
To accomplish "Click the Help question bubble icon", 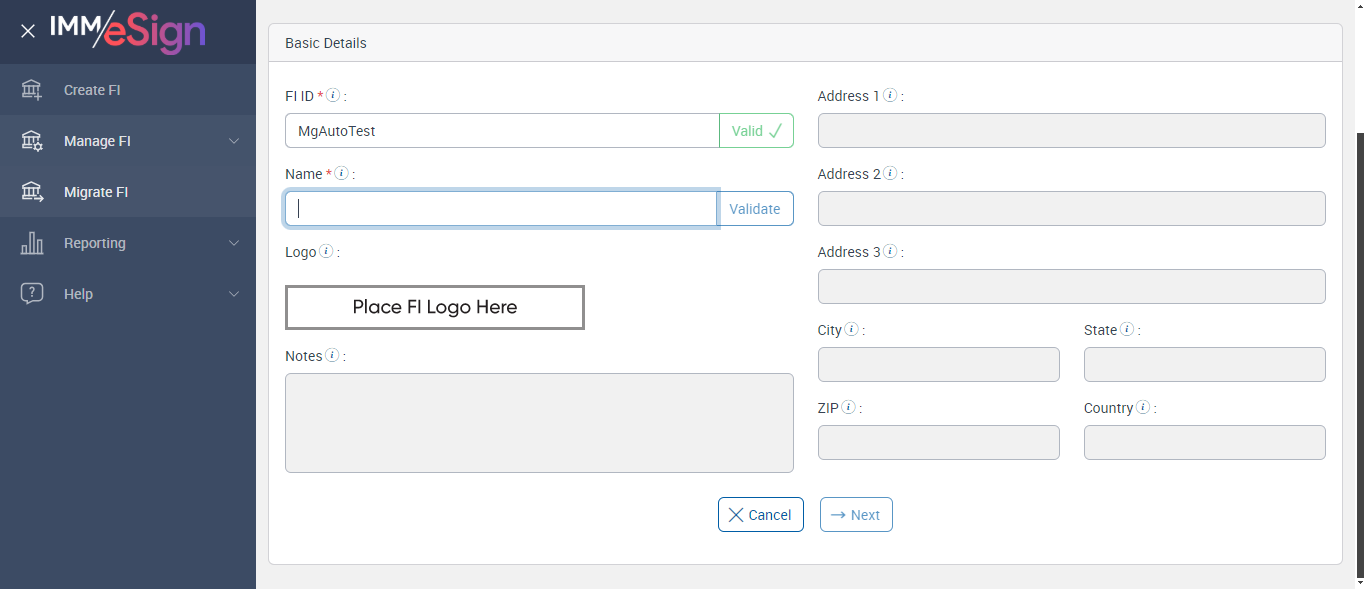I will click(32, 294).
